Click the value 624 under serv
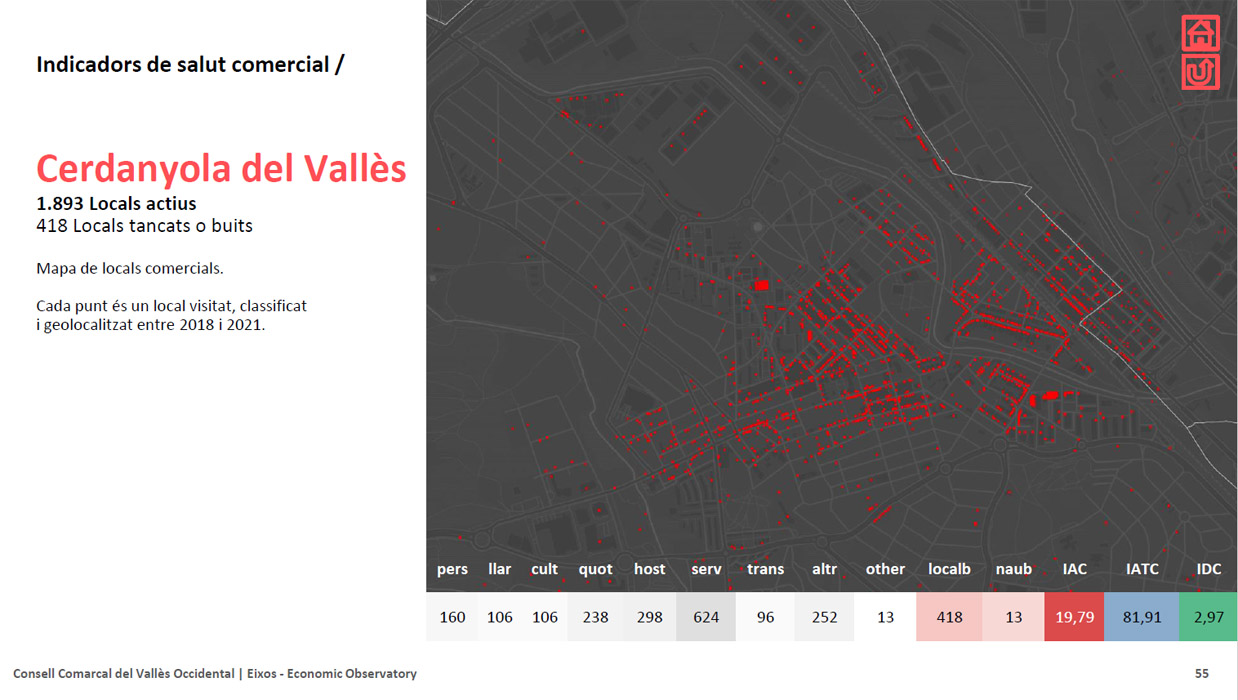1238x700 pixels. tap(706, 617)
